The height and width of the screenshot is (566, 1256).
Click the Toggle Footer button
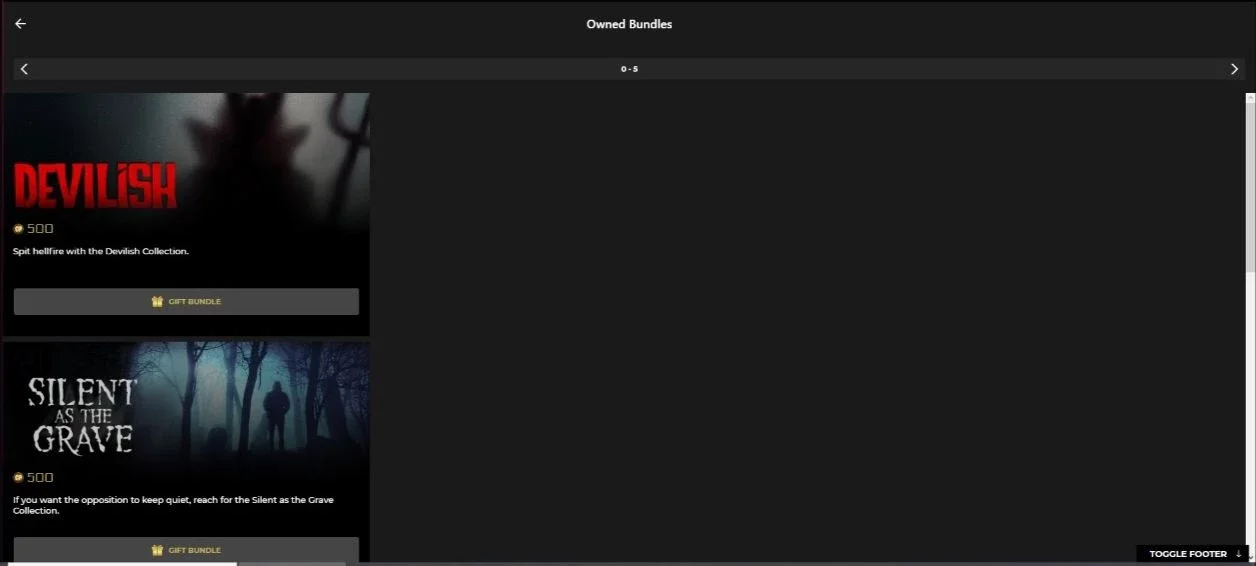point(1193,554)
